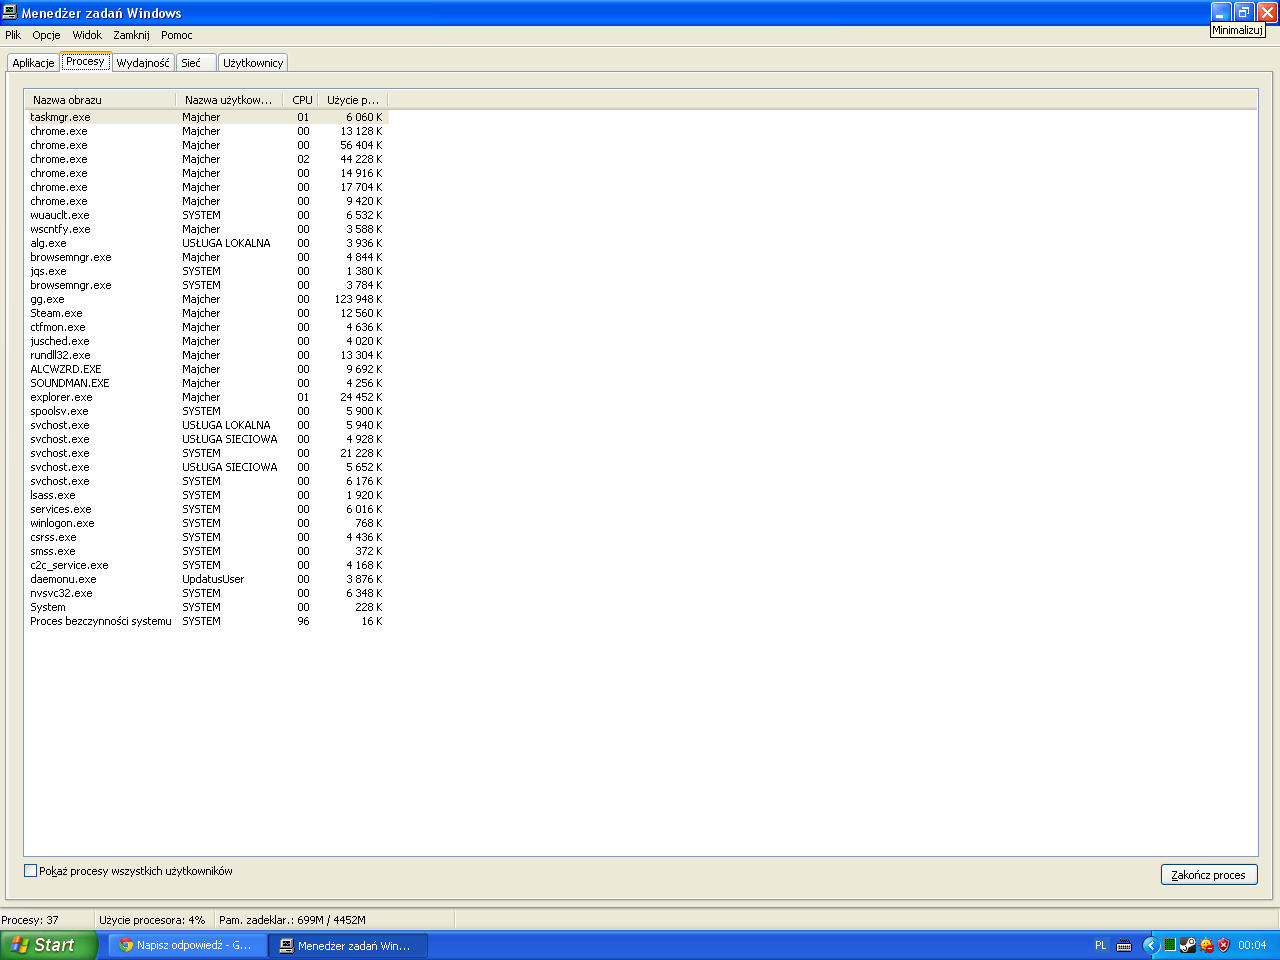Image resolution: width=1280 pixels, height=960 pixels.
Task: Click the 00:04 taskbar clock
Action: pos(1252,945)
